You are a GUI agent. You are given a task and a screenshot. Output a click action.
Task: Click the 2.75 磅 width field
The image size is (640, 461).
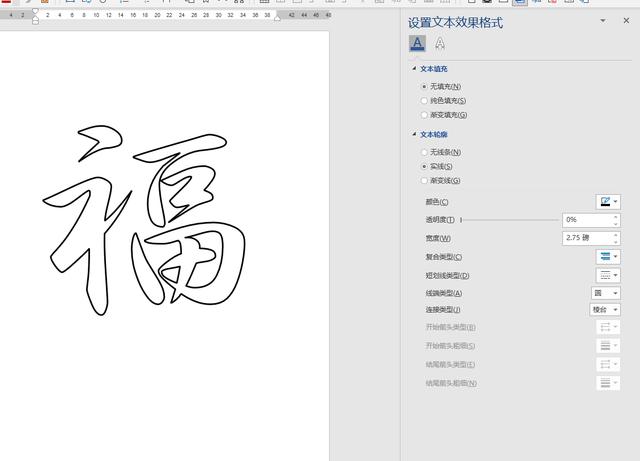click(x=587, y=238)
